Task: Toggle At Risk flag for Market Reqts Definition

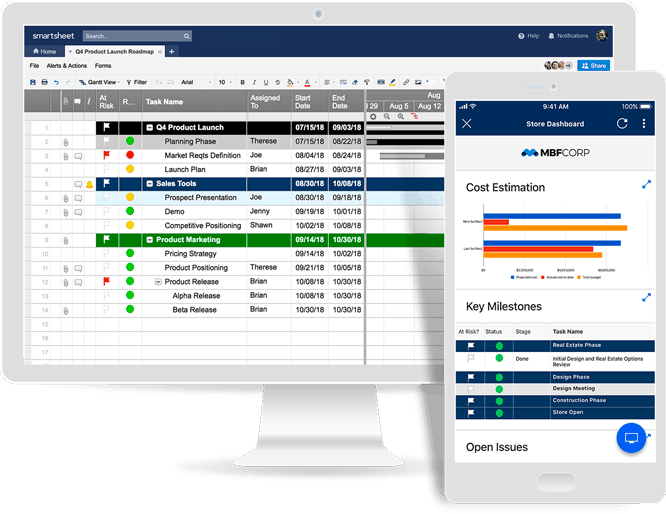Action: 105,155
